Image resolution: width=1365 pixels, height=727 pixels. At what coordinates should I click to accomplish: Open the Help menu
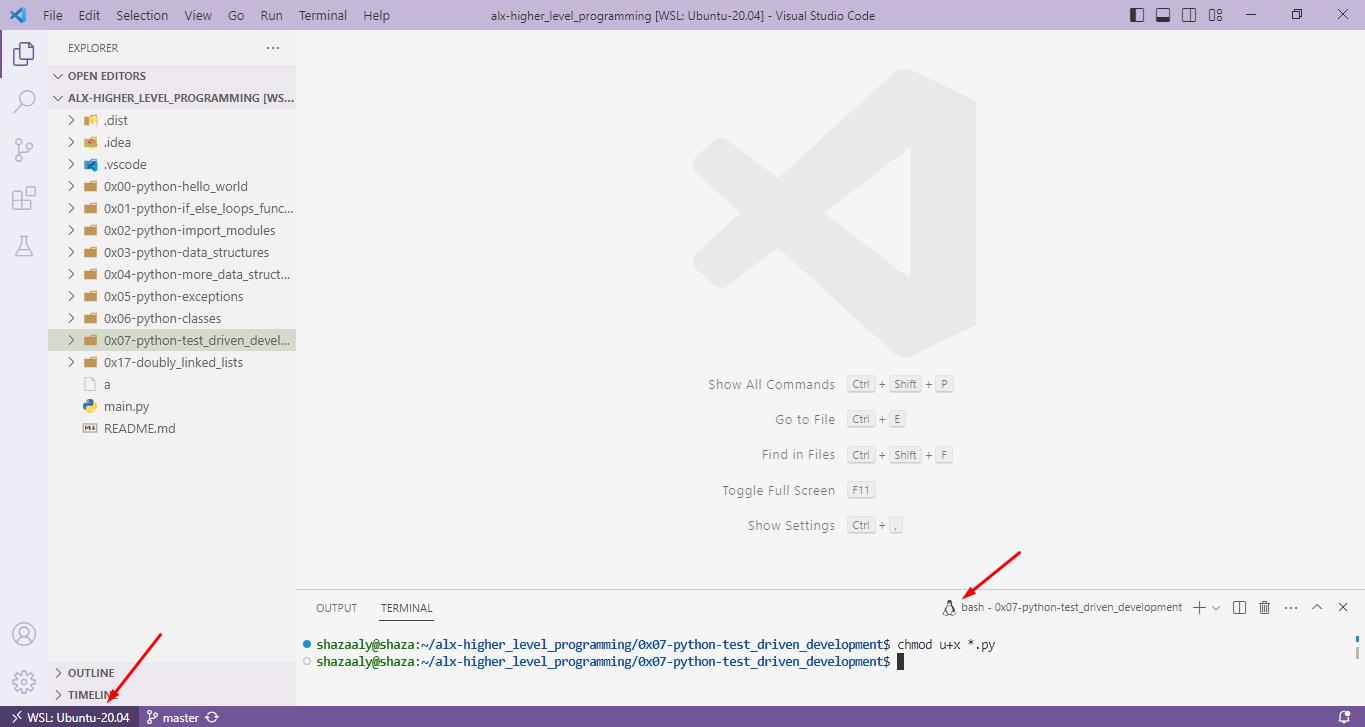point(377,15)
